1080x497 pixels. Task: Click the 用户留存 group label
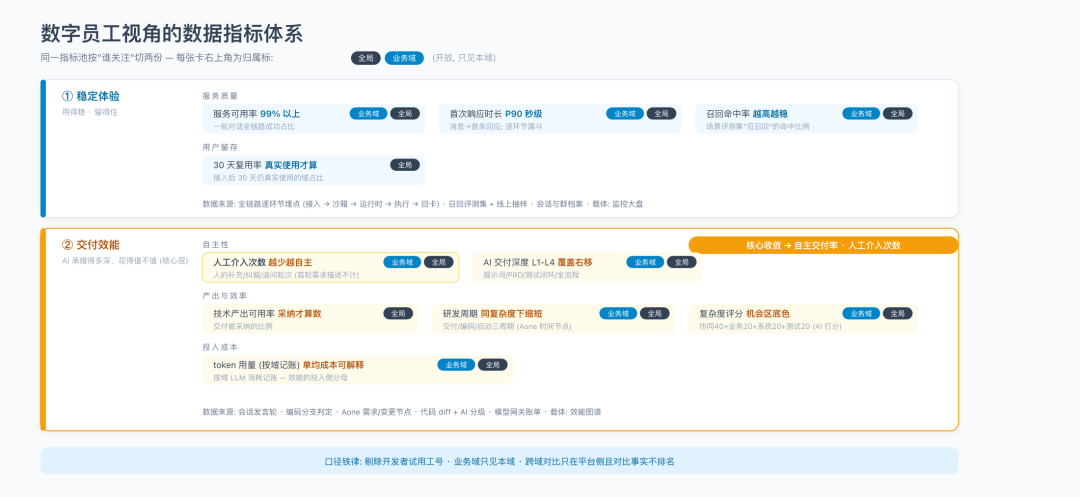coord(220,147)
